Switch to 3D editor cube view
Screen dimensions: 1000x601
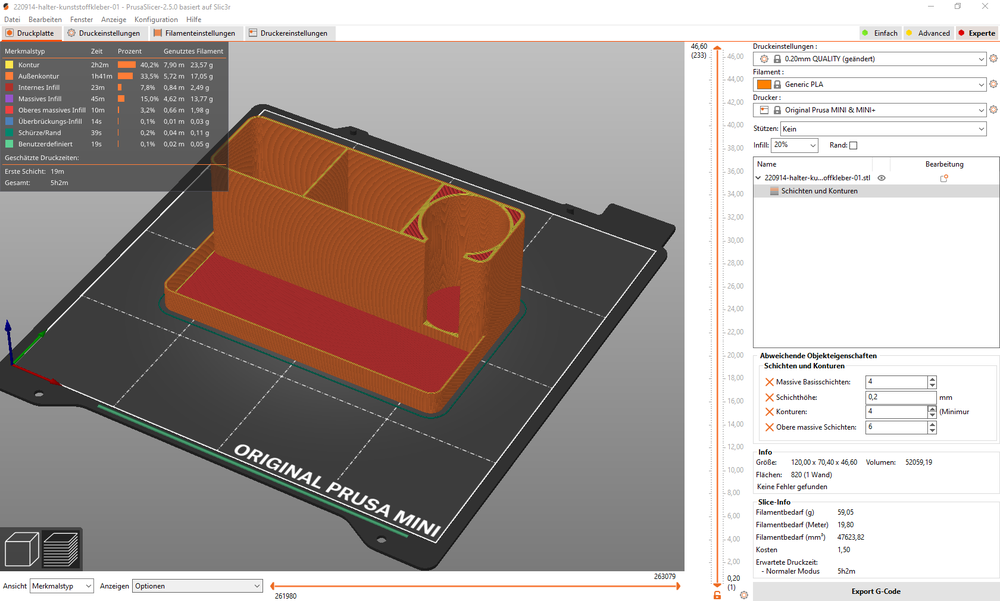coord(21,549)
